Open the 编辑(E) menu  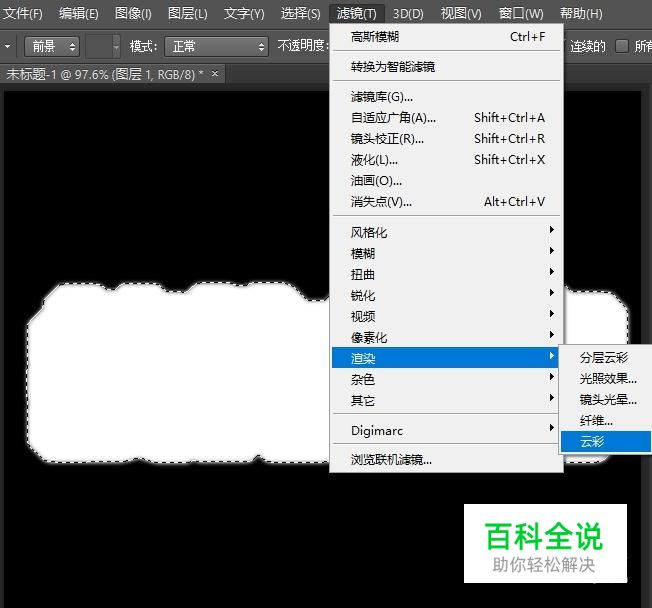[x=79, y=14]
